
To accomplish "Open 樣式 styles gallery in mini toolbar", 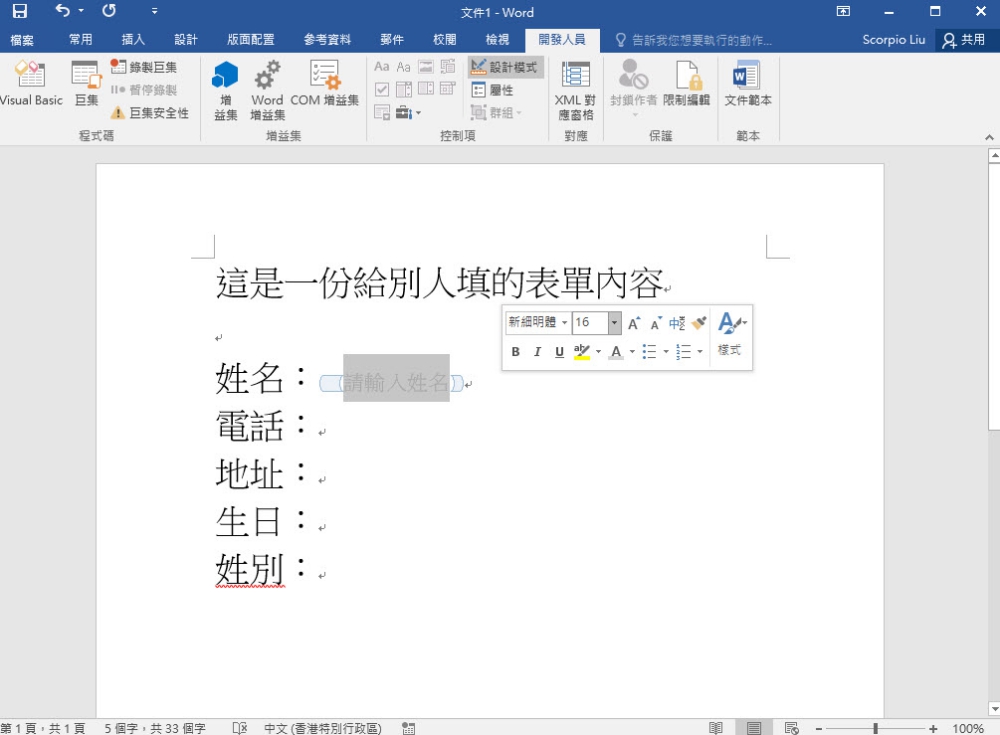I will (731, 333).
